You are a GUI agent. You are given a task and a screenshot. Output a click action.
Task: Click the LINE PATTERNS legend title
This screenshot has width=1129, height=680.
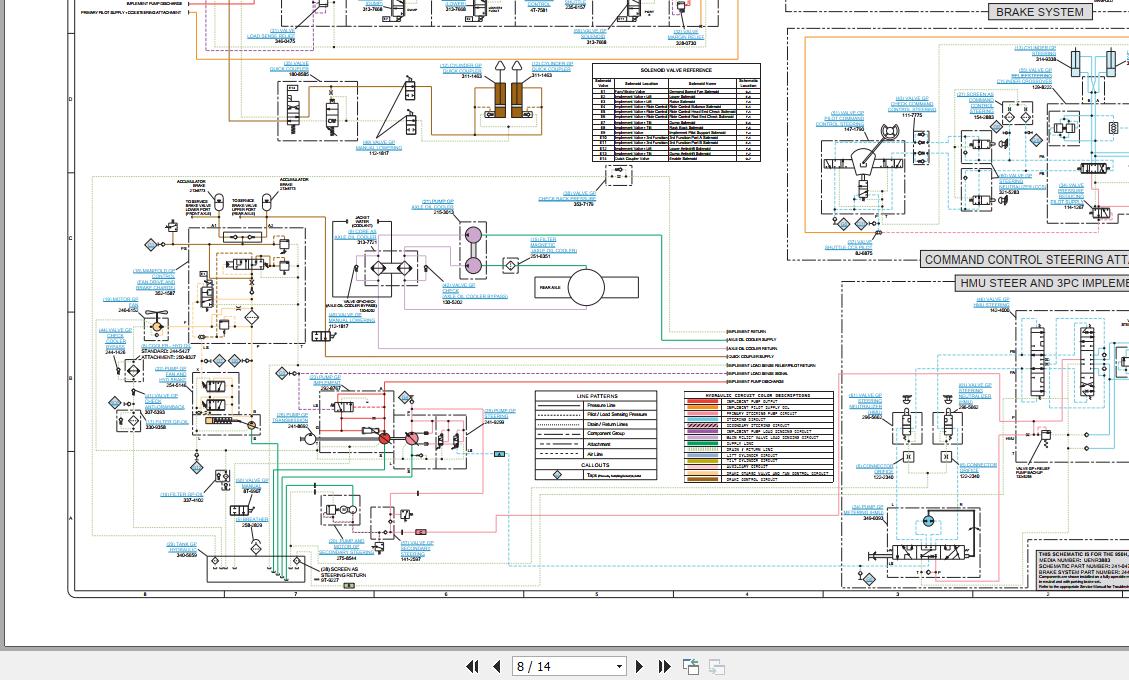[x=597, y=396]
